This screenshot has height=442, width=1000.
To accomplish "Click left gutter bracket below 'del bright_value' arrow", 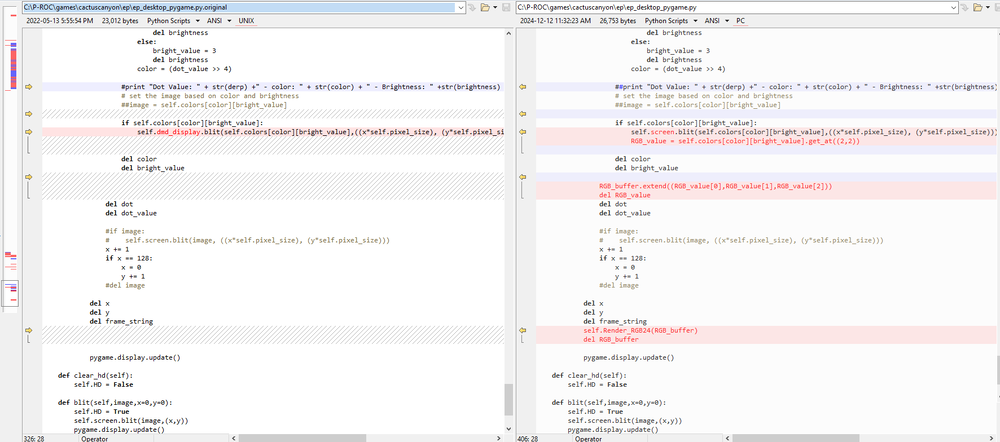I will click(x=28, y=189).
